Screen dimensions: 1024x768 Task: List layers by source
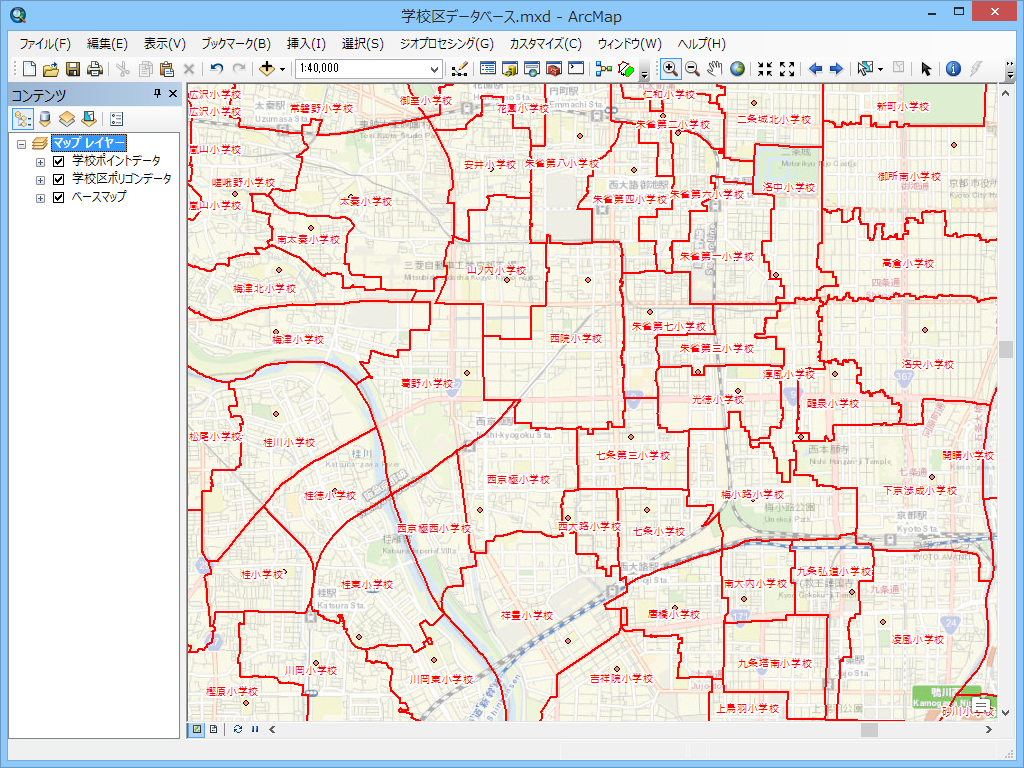(x=45, y=119)
